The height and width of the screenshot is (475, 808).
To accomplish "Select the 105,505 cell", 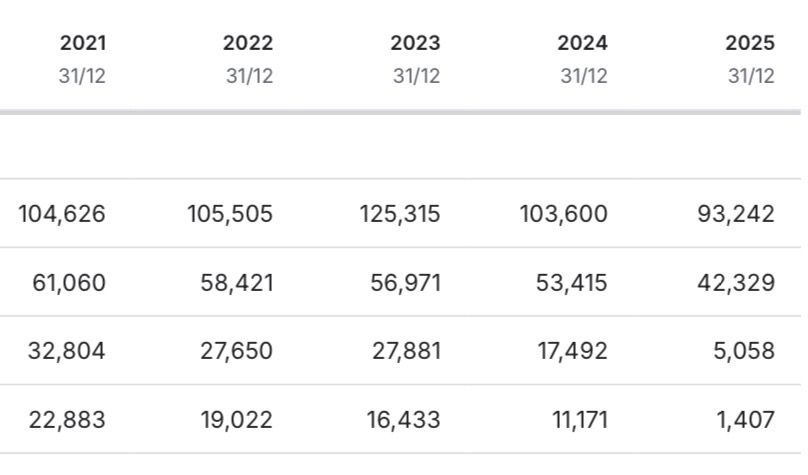I will tap(229, 214).
